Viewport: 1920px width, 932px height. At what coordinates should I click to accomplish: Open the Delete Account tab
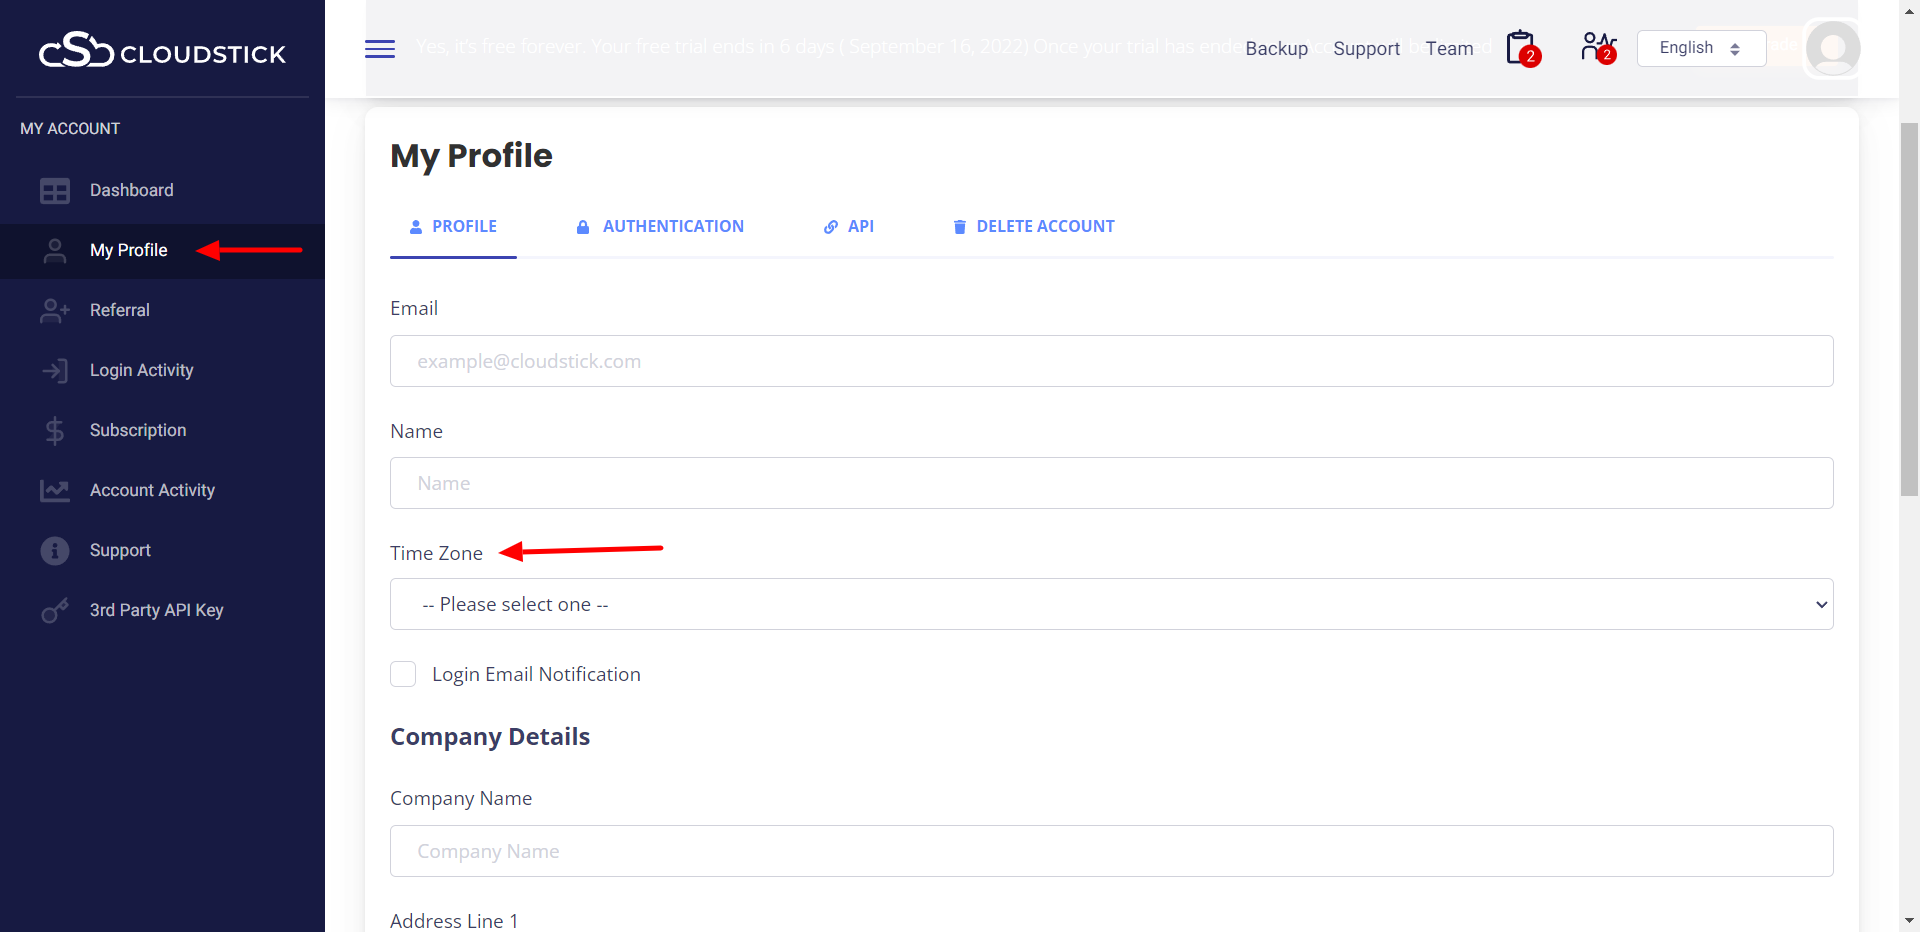1033,227
